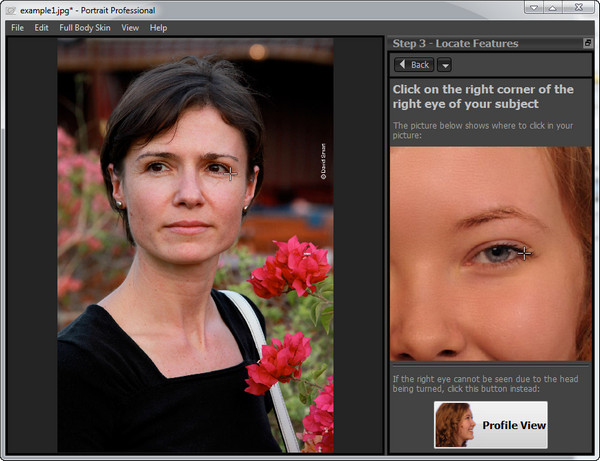Open the View menu

point(130,28)
